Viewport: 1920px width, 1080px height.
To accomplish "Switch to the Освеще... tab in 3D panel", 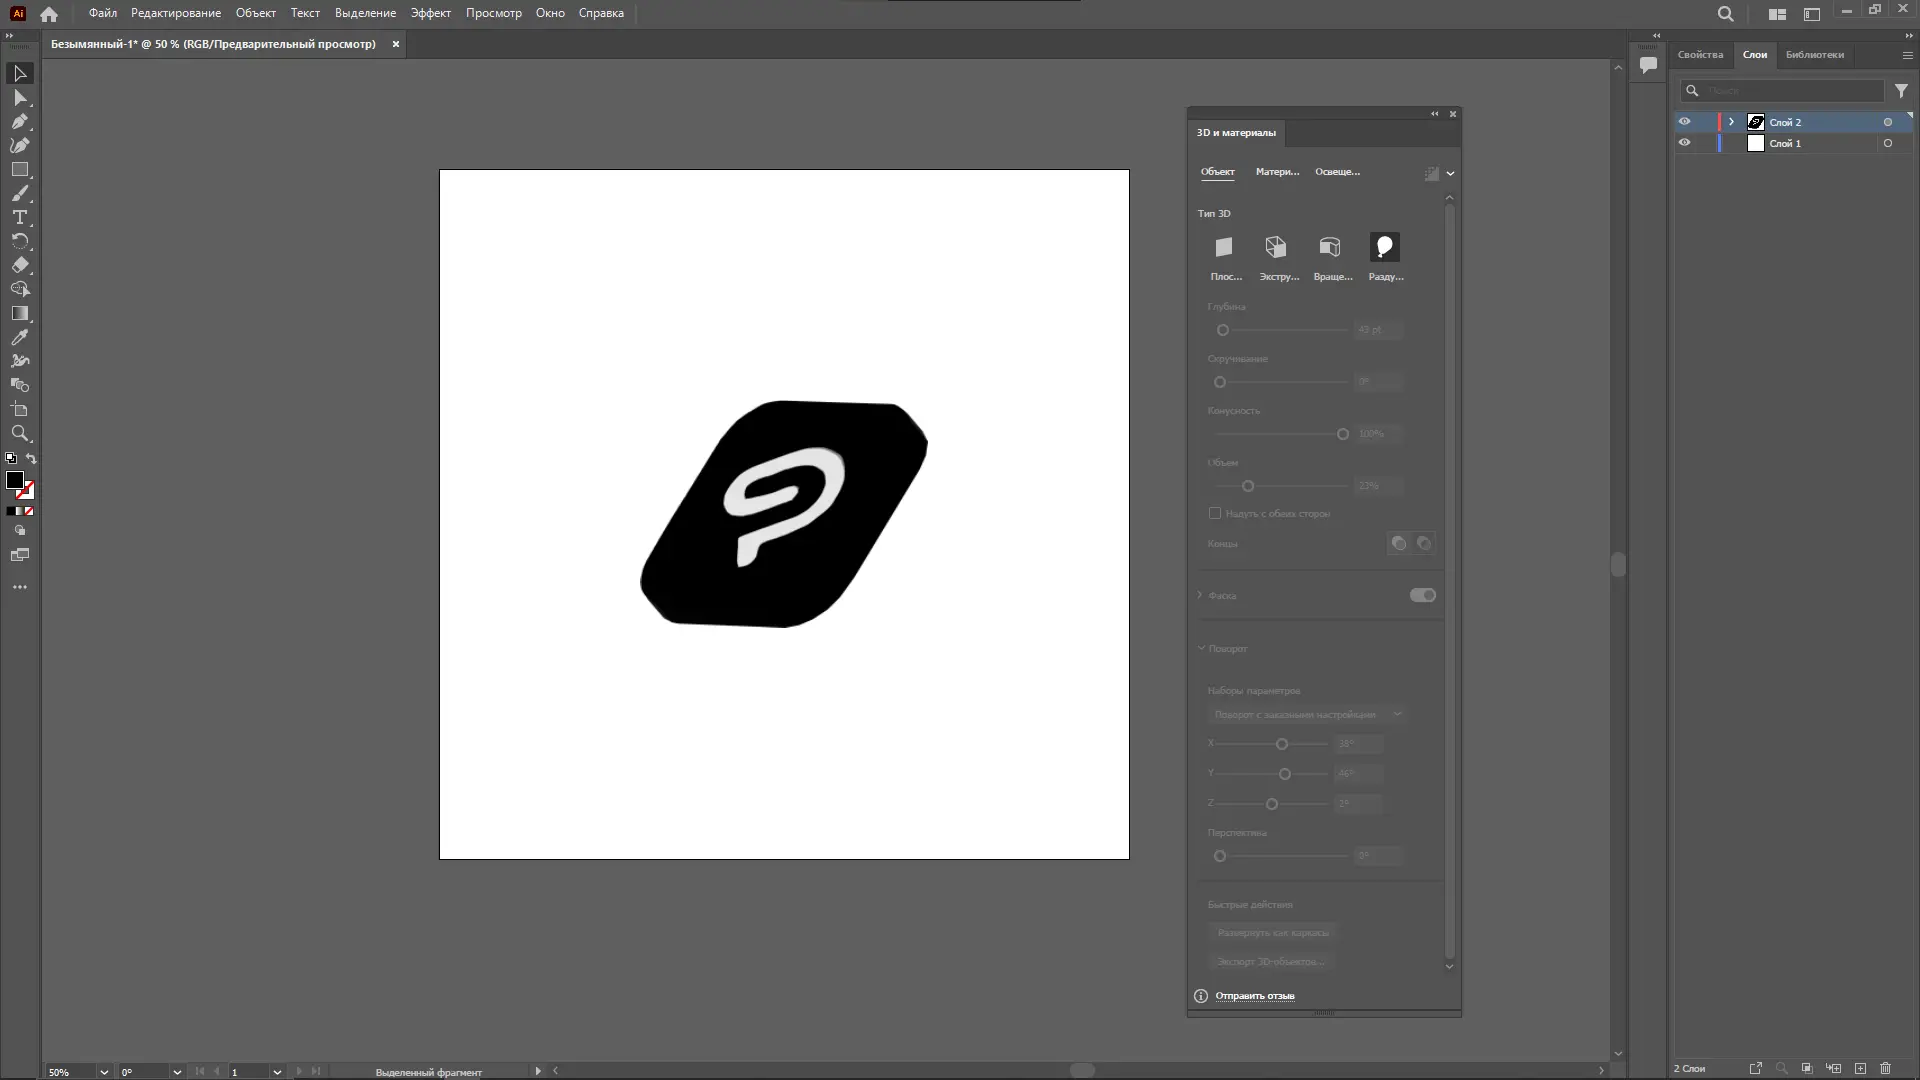I will click(1337, 172).
